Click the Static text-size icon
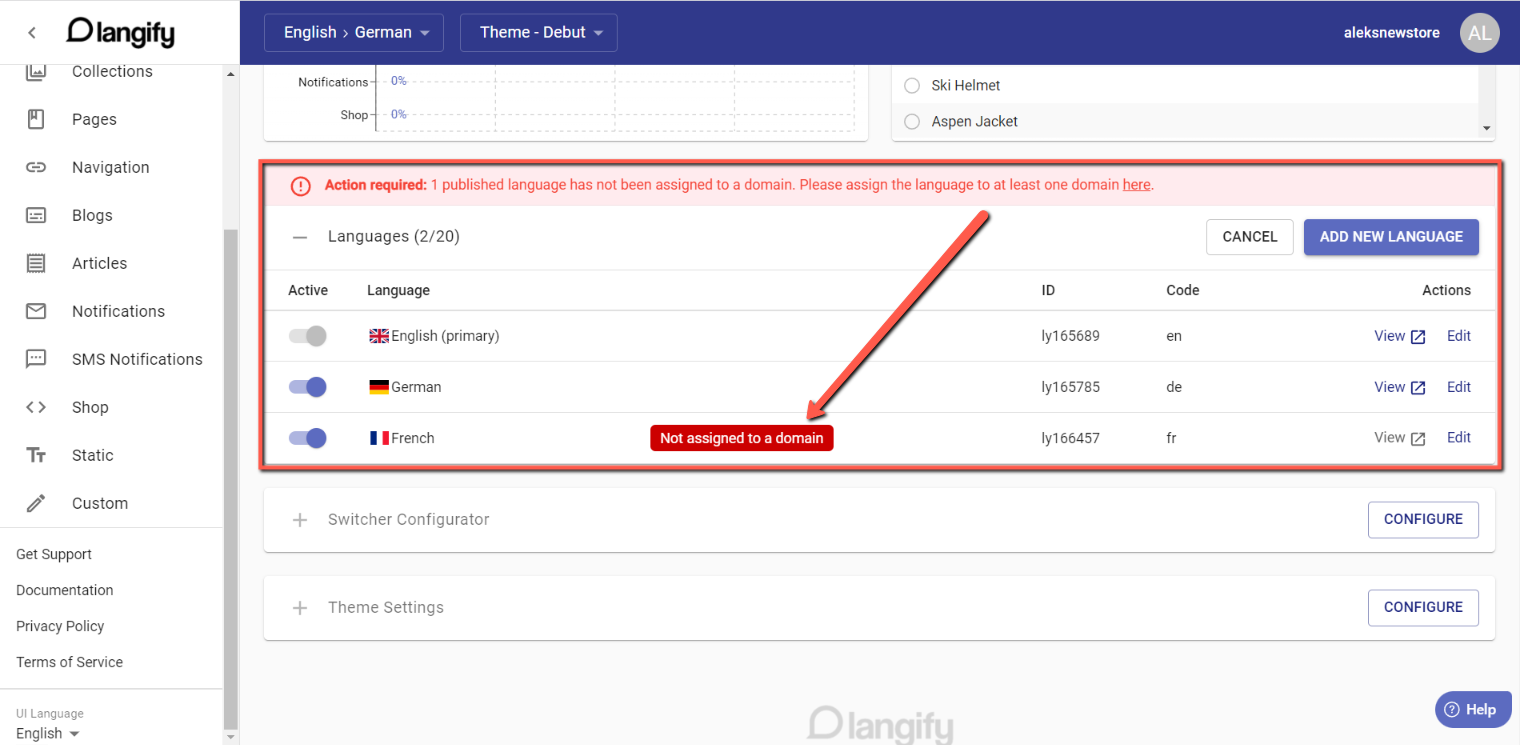The height and width of the screenshot is (745, 1520). 36,455
